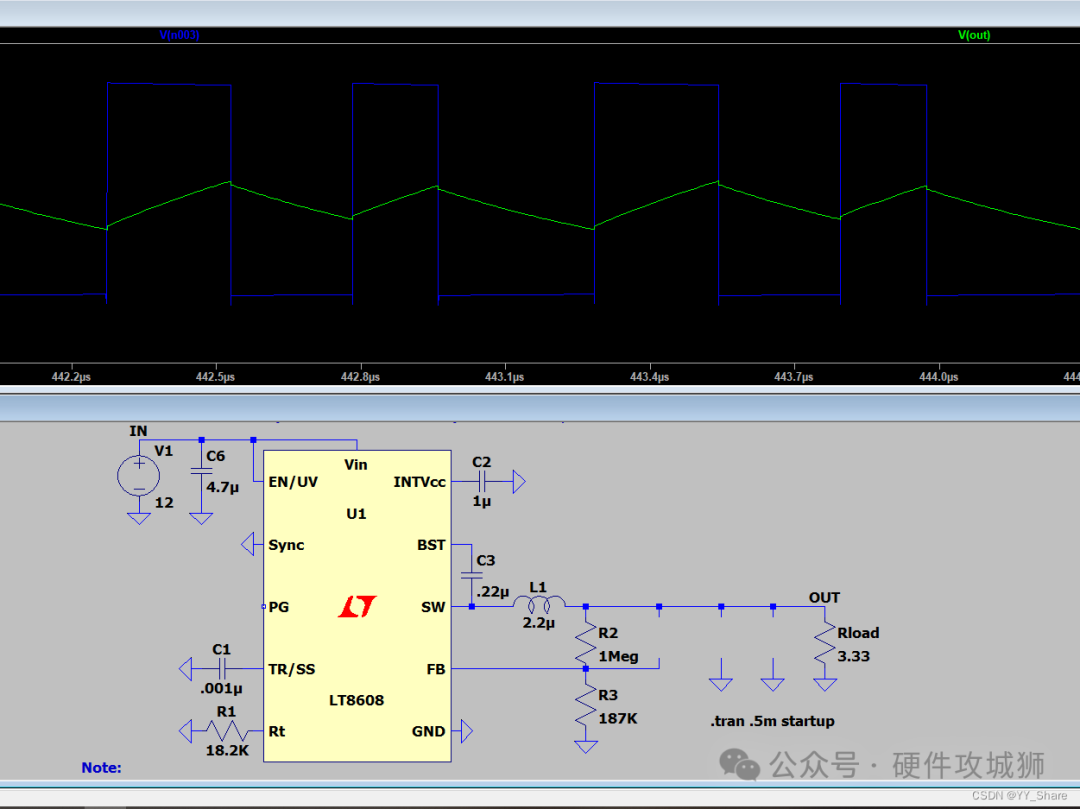Click the 442.2µs time axis label
The width and height of the screenshot is (1080, 809).
(x=71, y=377)
